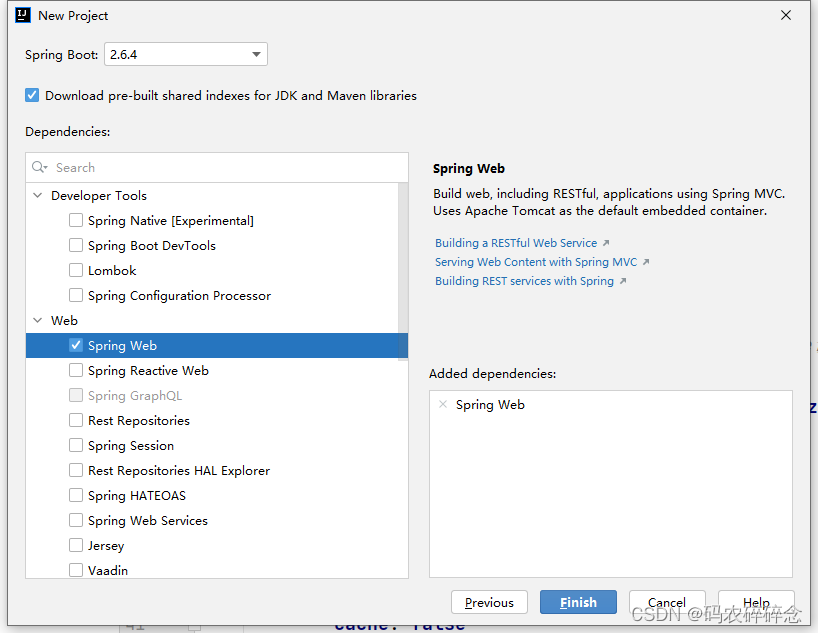Viewport: 818px width, 633px height.
Task: Click the Help button
Action: (x=756, y=602)
